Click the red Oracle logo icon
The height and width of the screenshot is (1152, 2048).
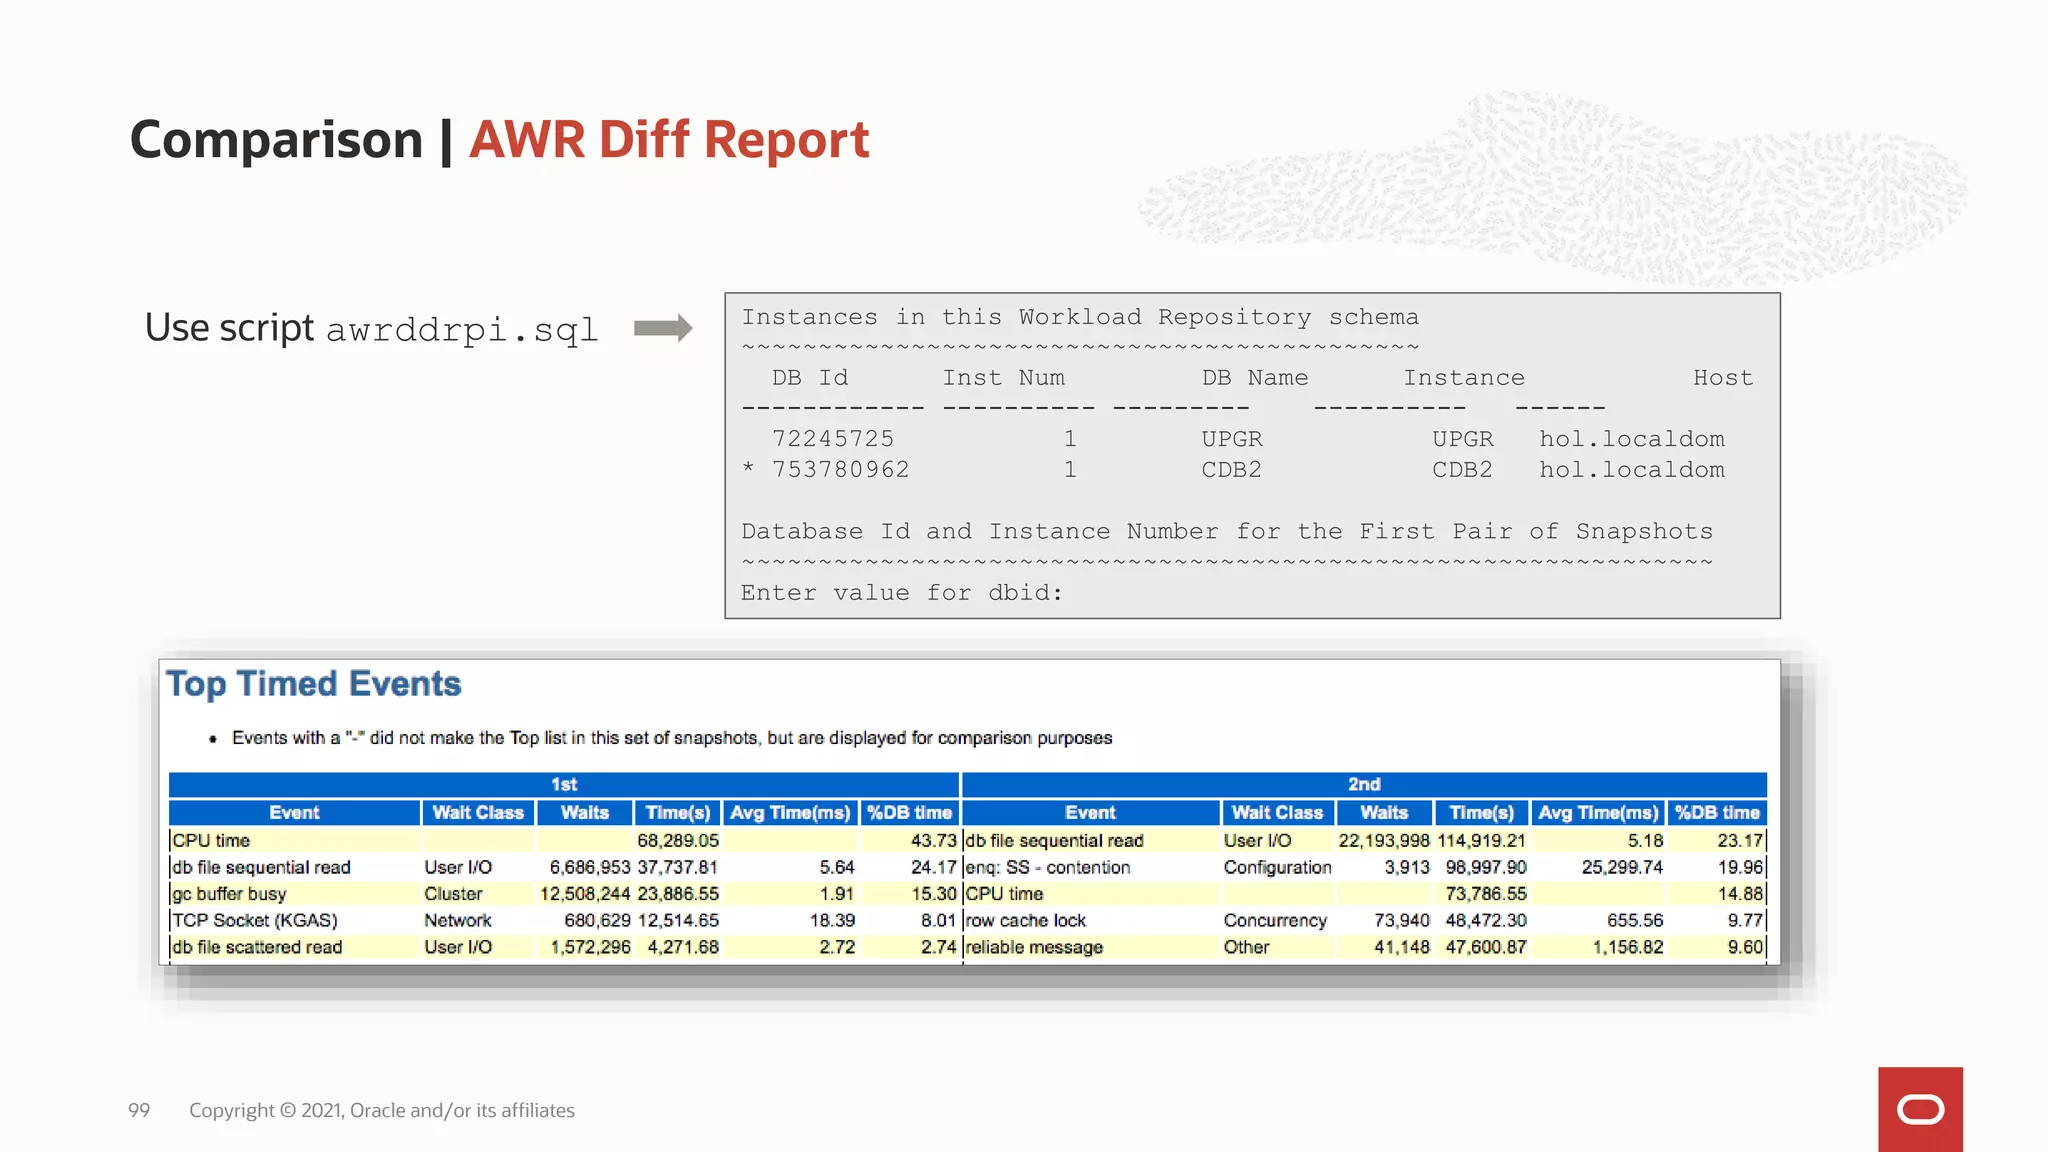[x=1920, y=1109]
